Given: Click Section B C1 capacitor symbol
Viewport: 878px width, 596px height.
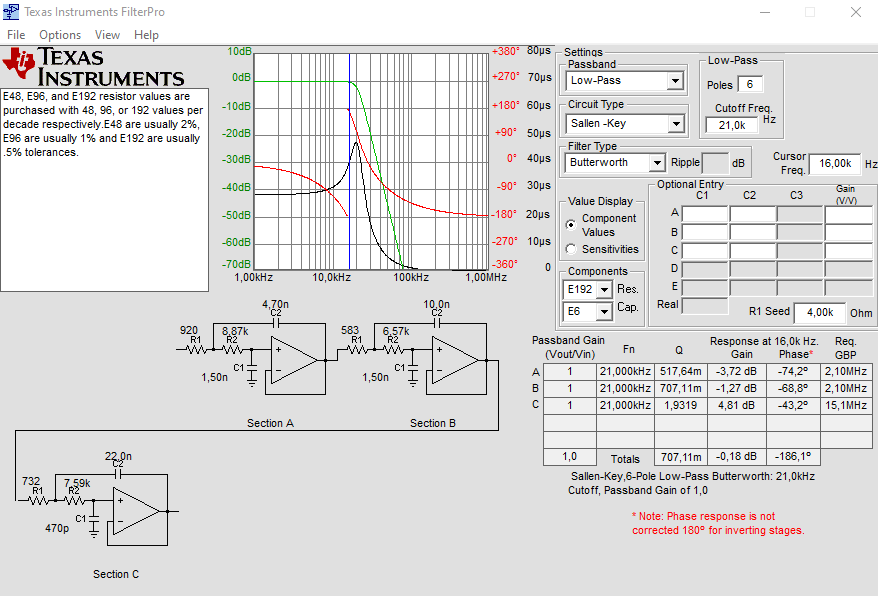Looking at the screenshot, I should (413, 367).
